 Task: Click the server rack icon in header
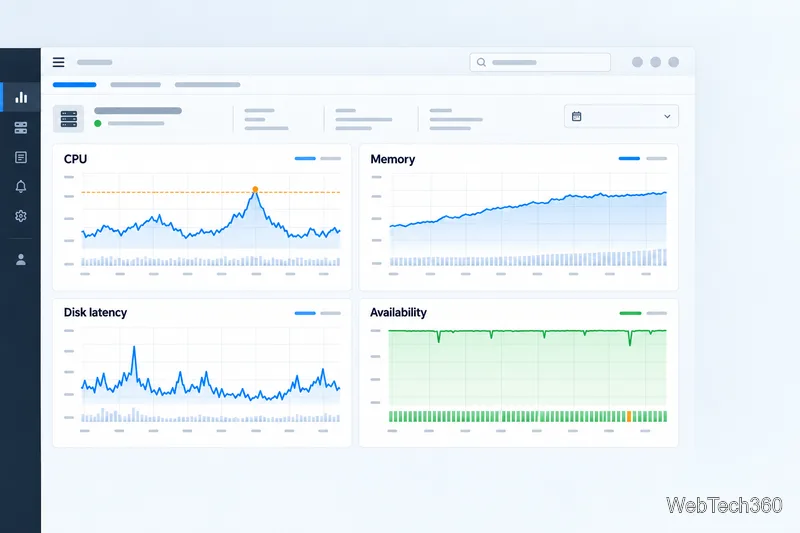pyautogui.click(x=68, y=118)
